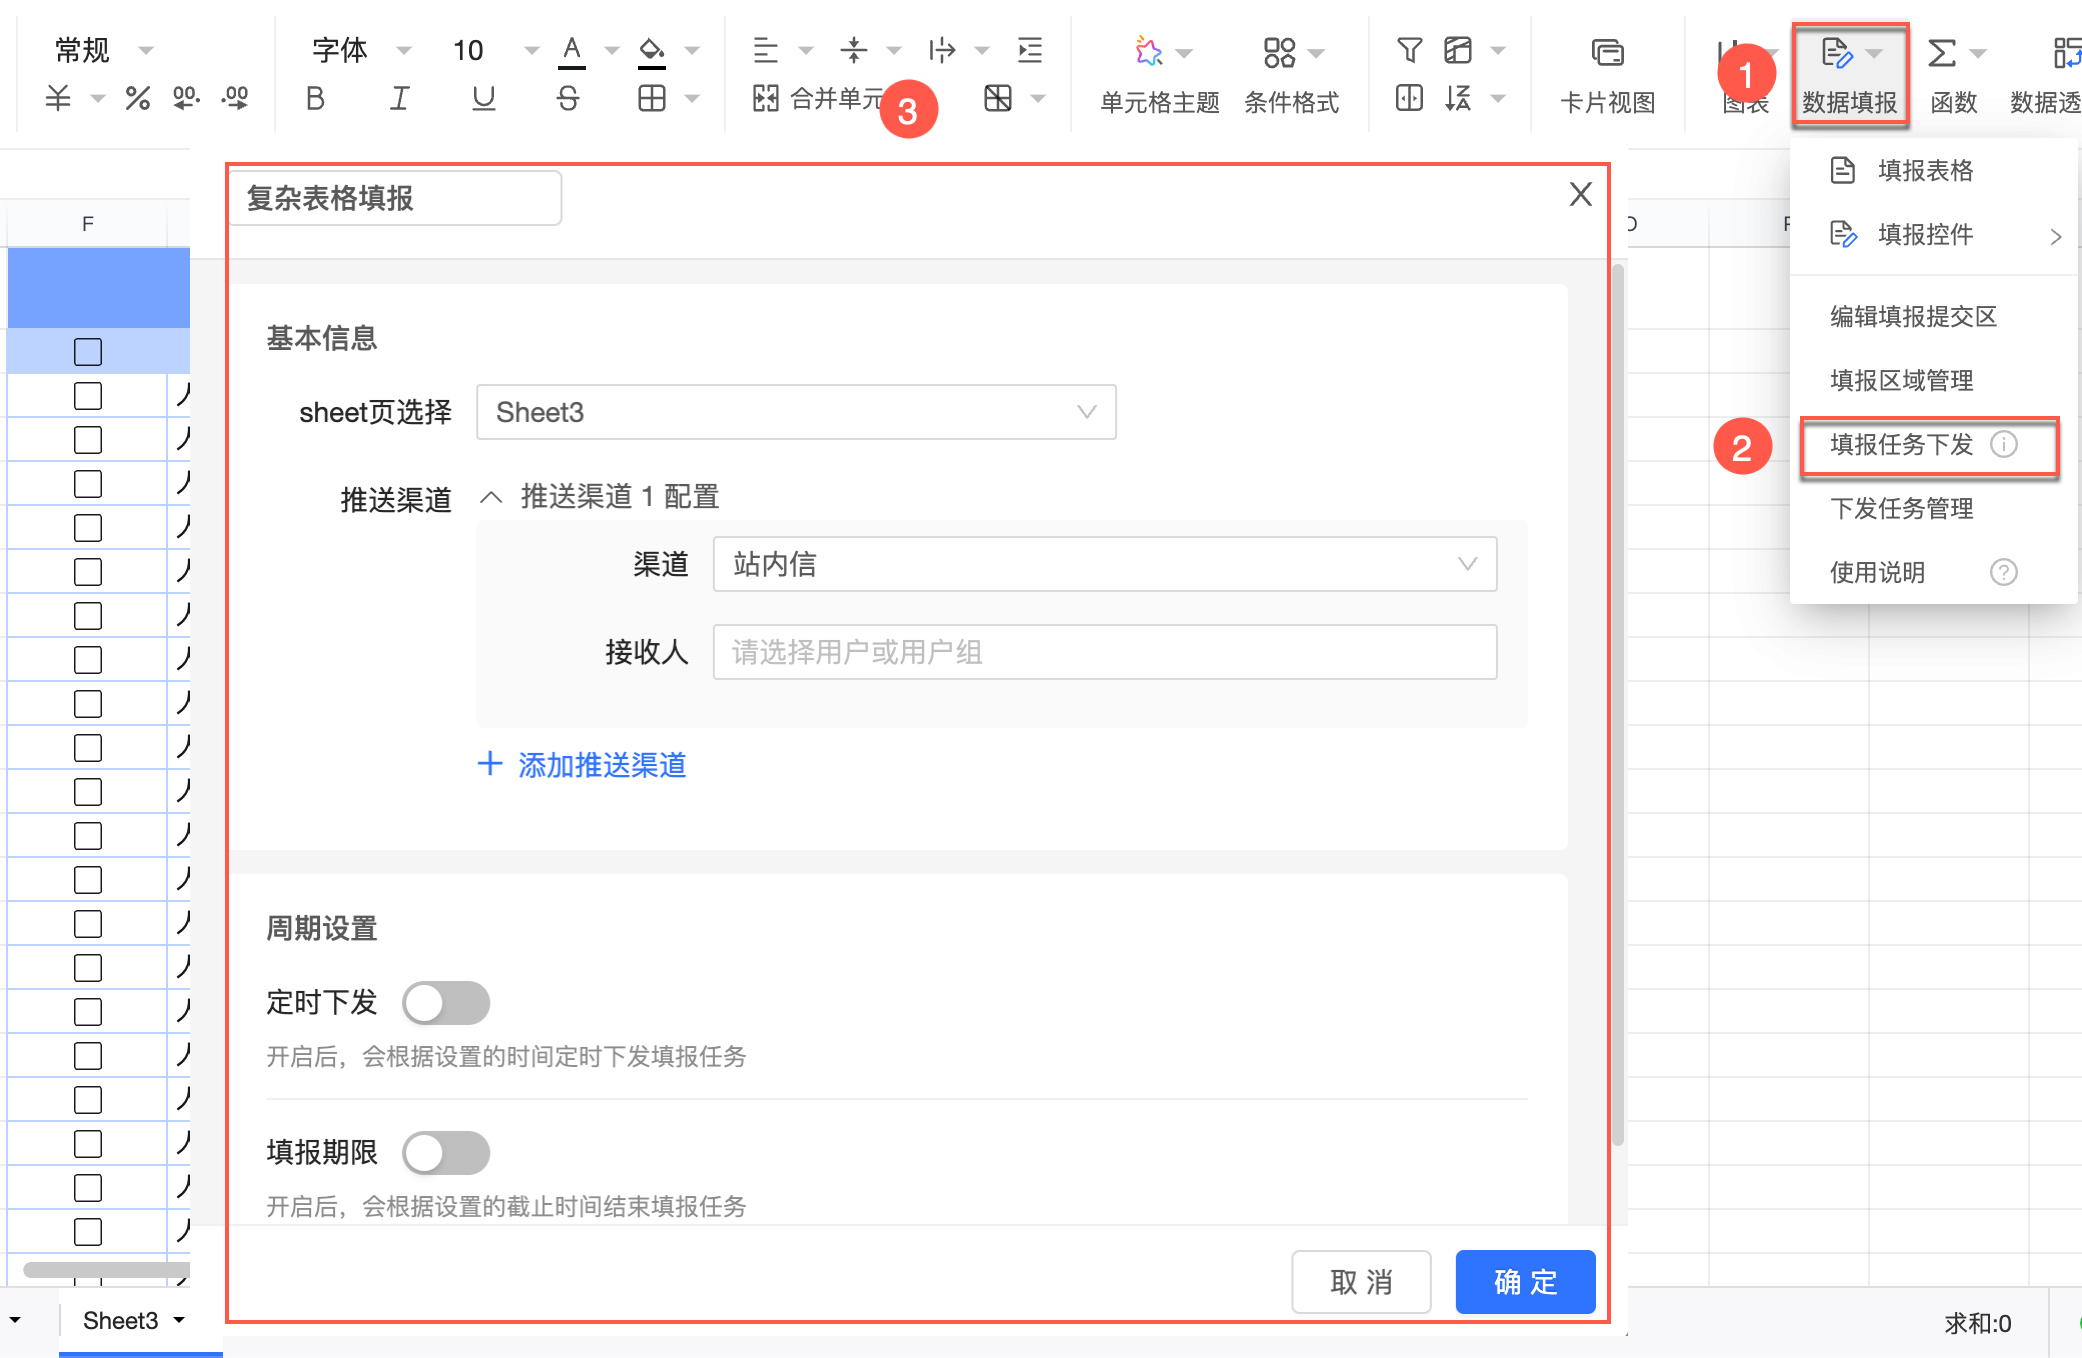This screenshot has width=2082, height=1358.
Task: Click the column F header
Action: pyautogui.click(x=88, y=224)
